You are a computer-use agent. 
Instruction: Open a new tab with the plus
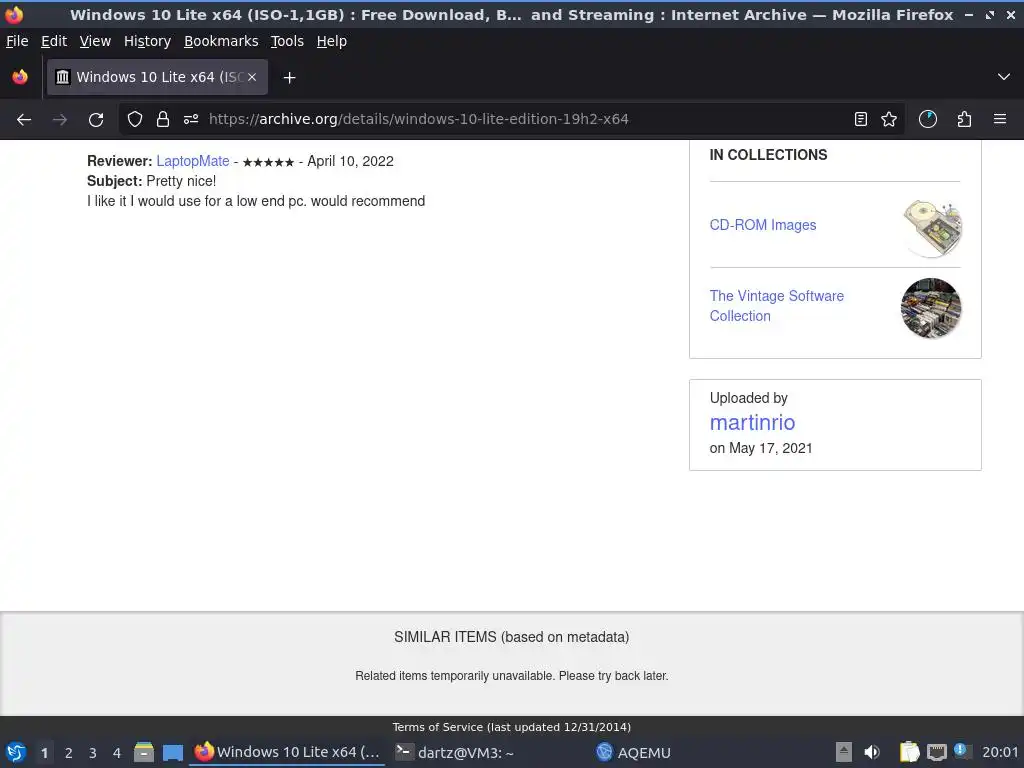[289, 78]
